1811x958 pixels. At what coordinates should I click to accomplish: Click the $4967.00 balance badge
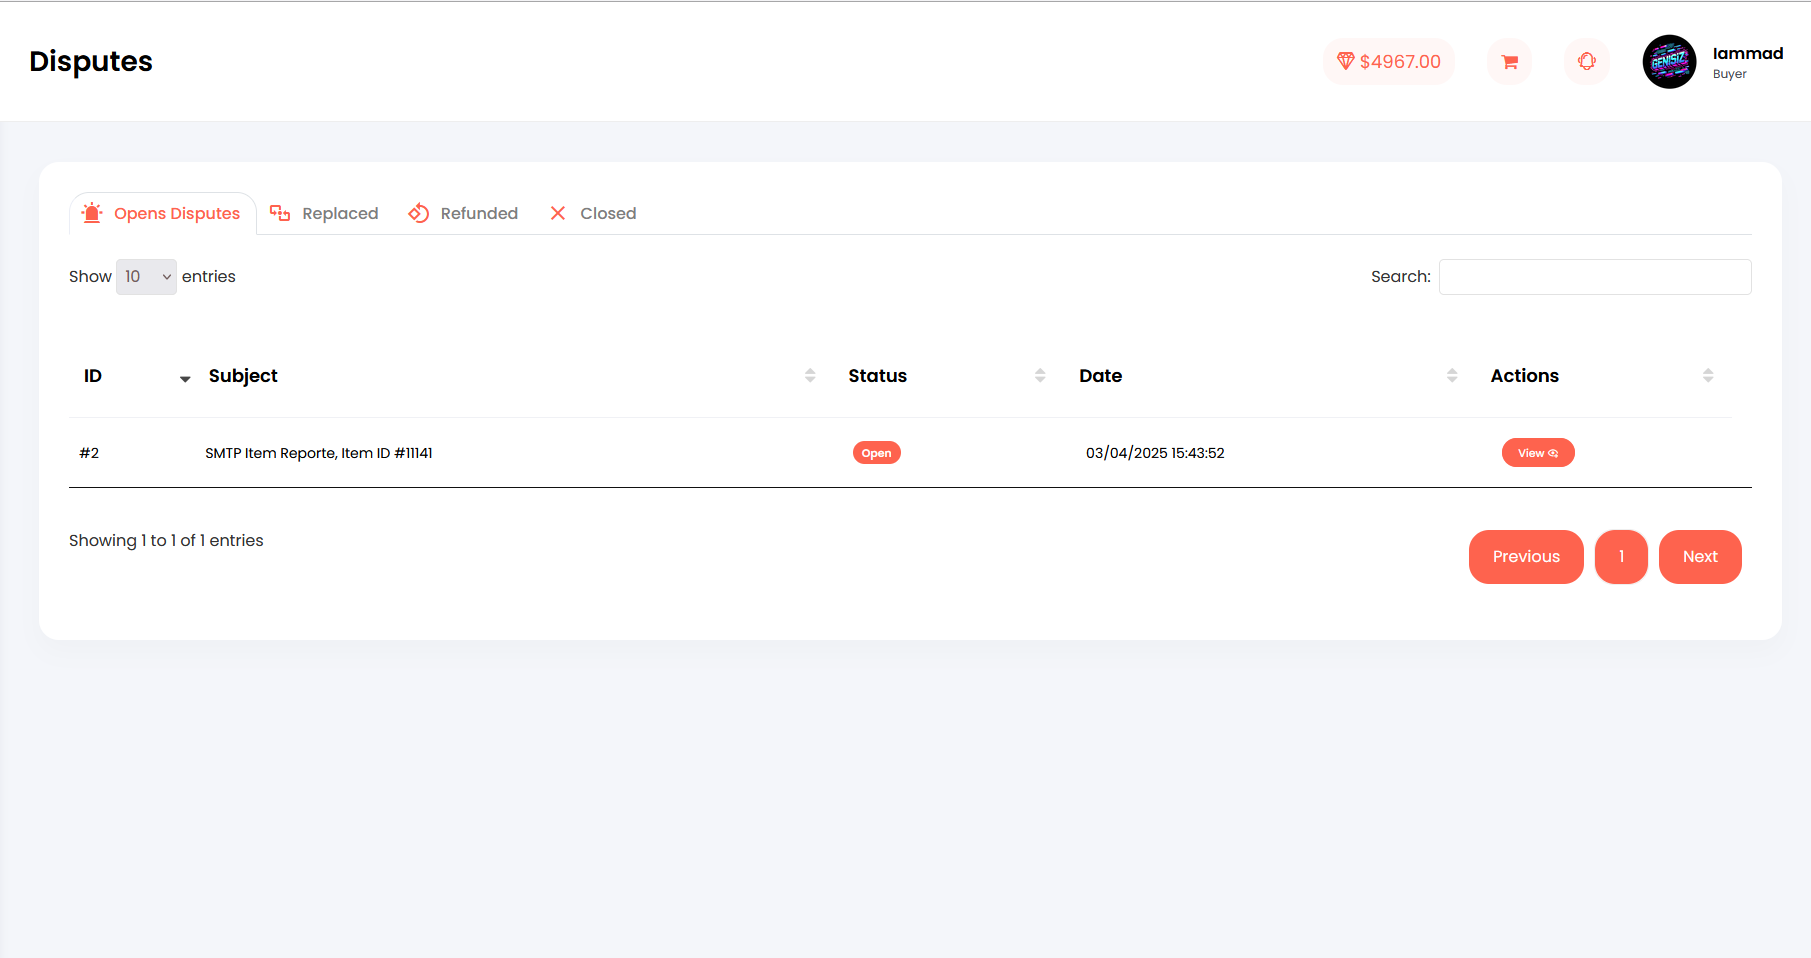(1388, 62)
